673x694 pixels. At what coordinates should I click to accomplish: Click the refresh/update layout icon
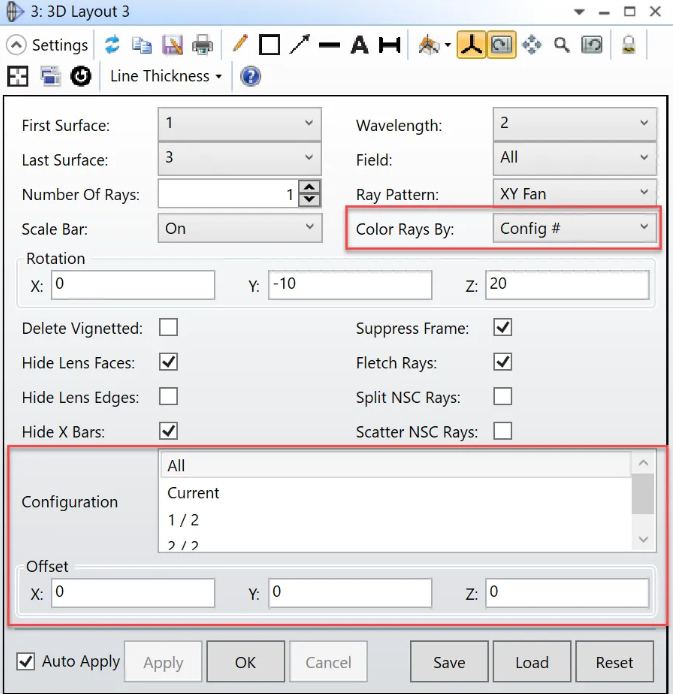pos(112,45)
